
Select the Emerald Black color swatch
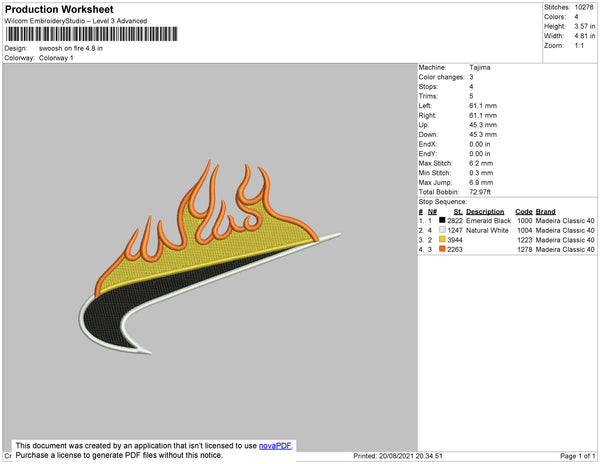[442, 220]
